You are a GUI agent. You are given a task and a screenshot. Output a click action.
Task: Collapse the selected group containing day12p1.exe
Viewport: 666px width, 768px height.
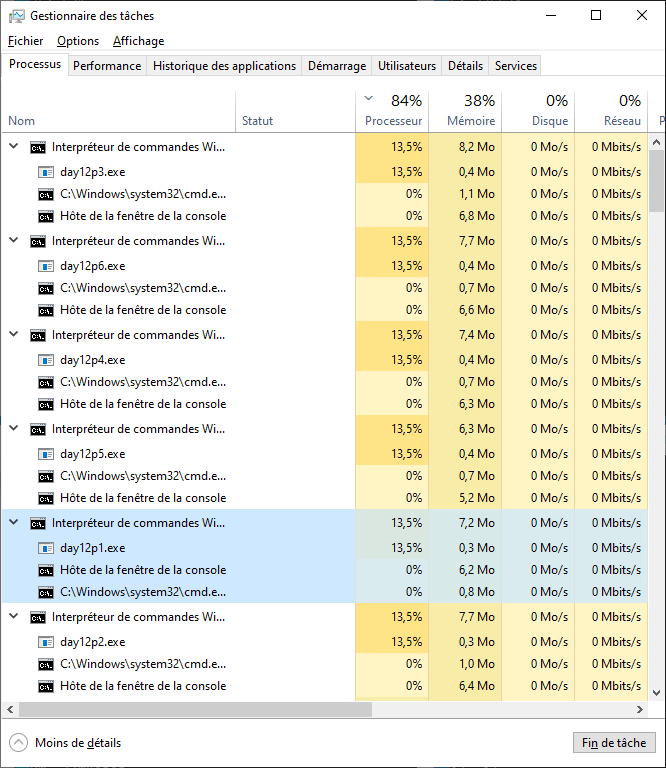point(14,522)
